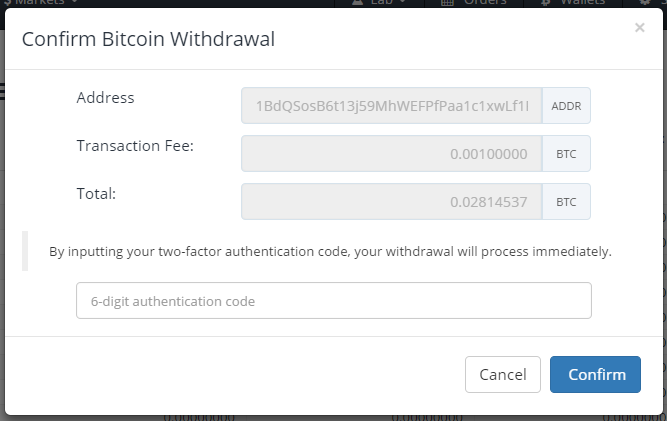The image size is (667, 421).
Task: Select the Transaction Fee amount field
Action: 391,154
